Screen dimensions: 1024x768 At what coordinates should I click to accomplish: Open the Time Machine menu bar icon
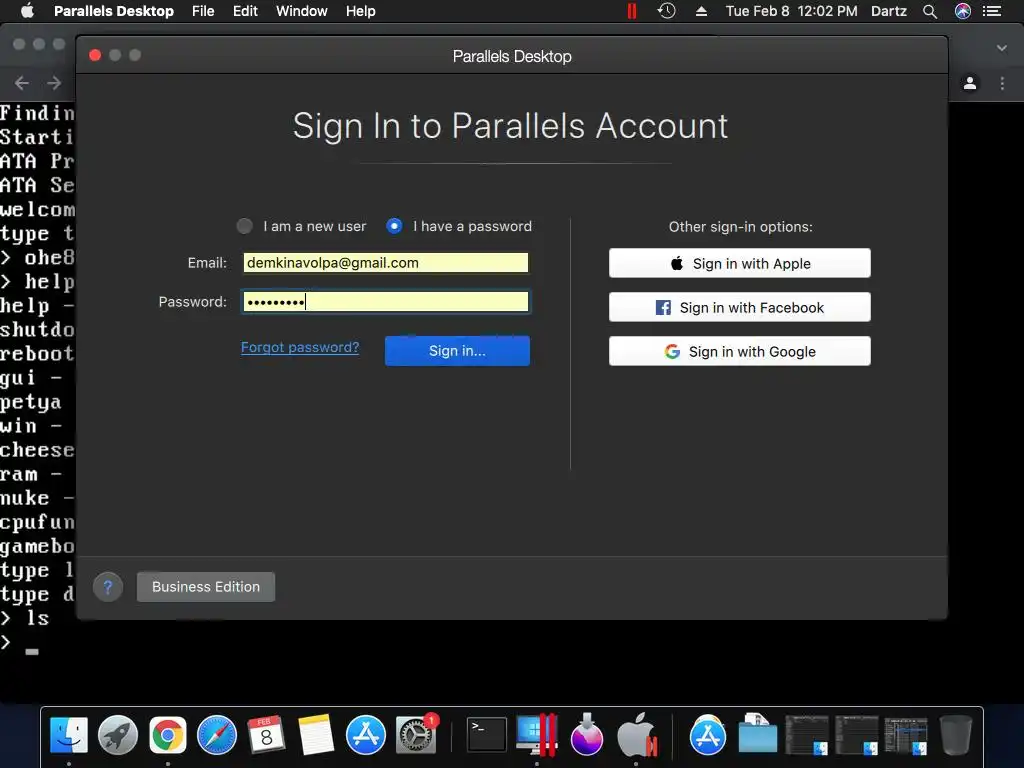click(666, 11)
